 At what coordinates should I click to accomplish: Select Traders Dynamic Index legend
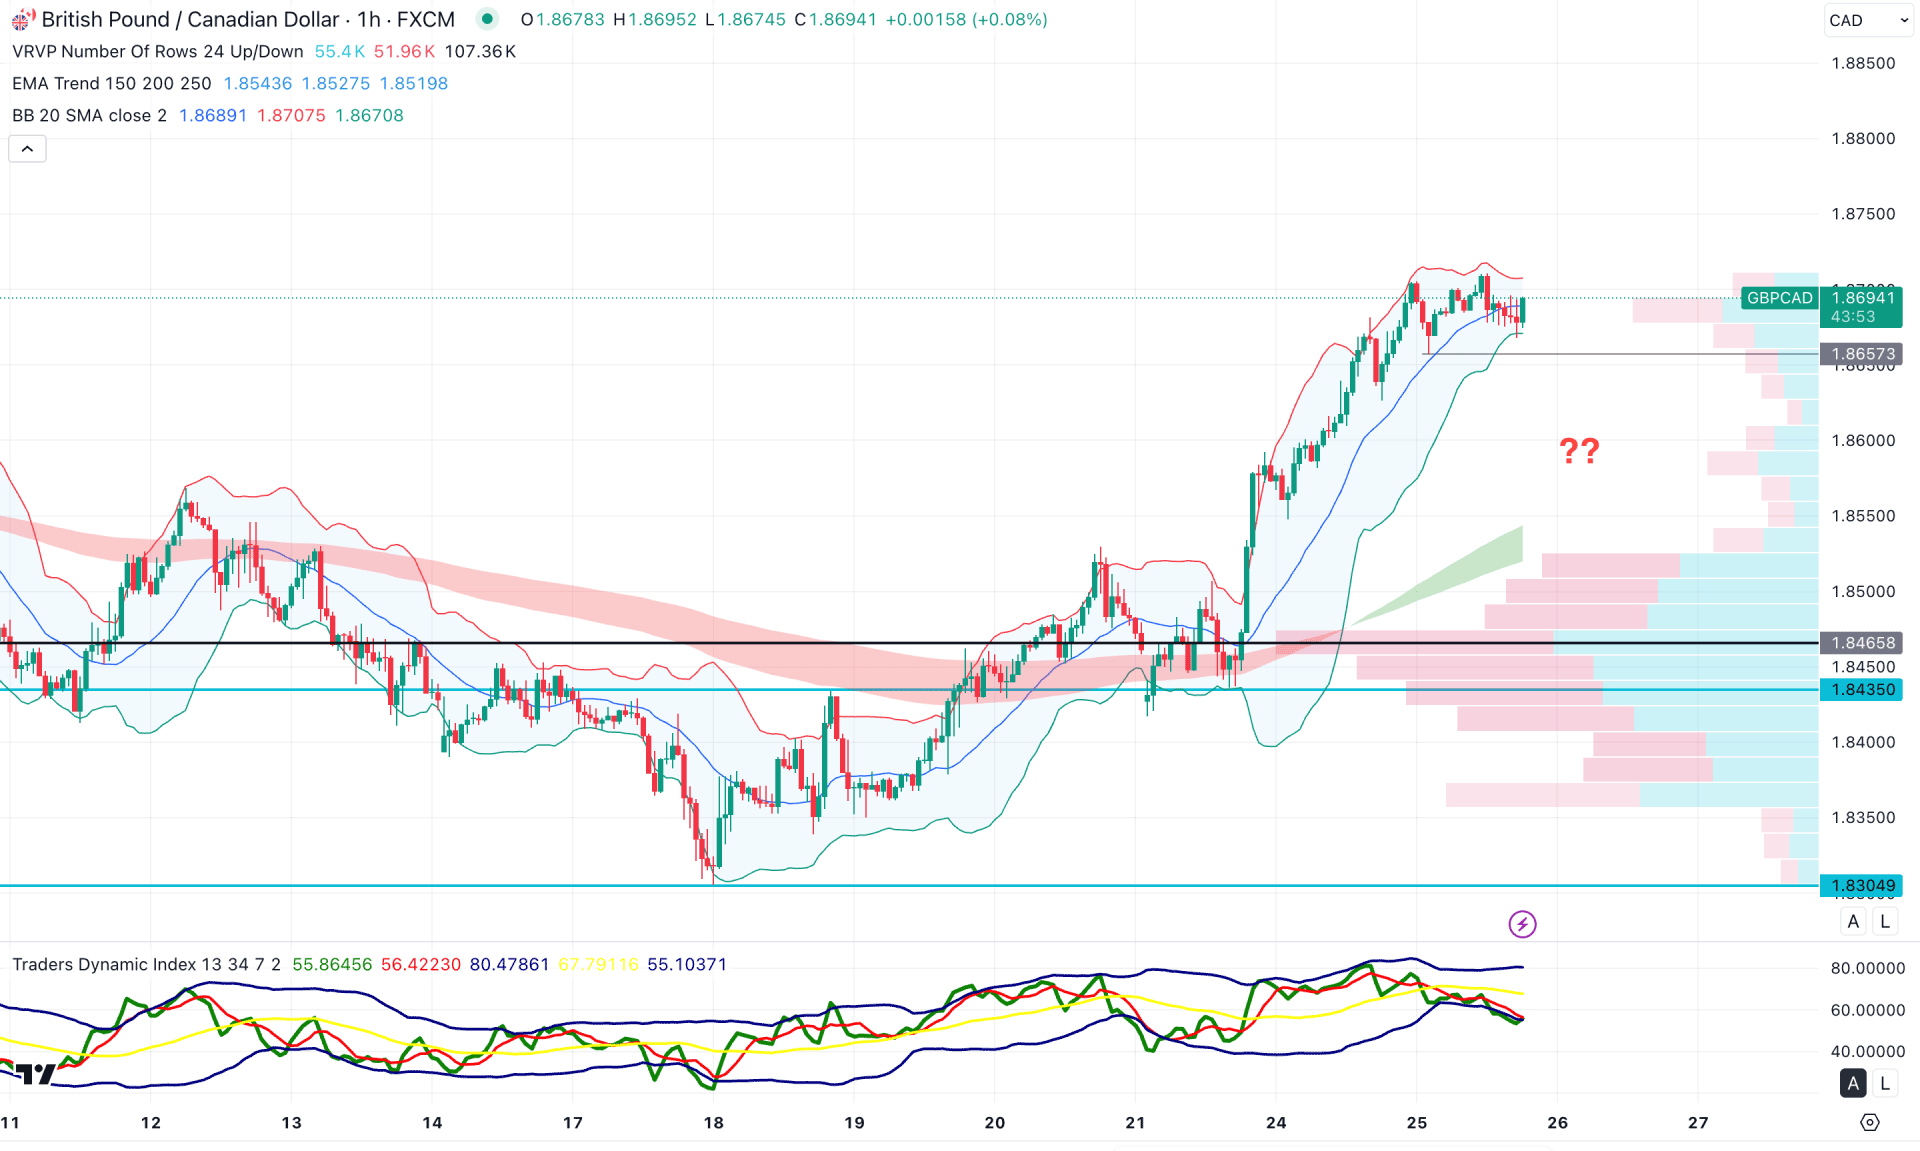[146, 964]
